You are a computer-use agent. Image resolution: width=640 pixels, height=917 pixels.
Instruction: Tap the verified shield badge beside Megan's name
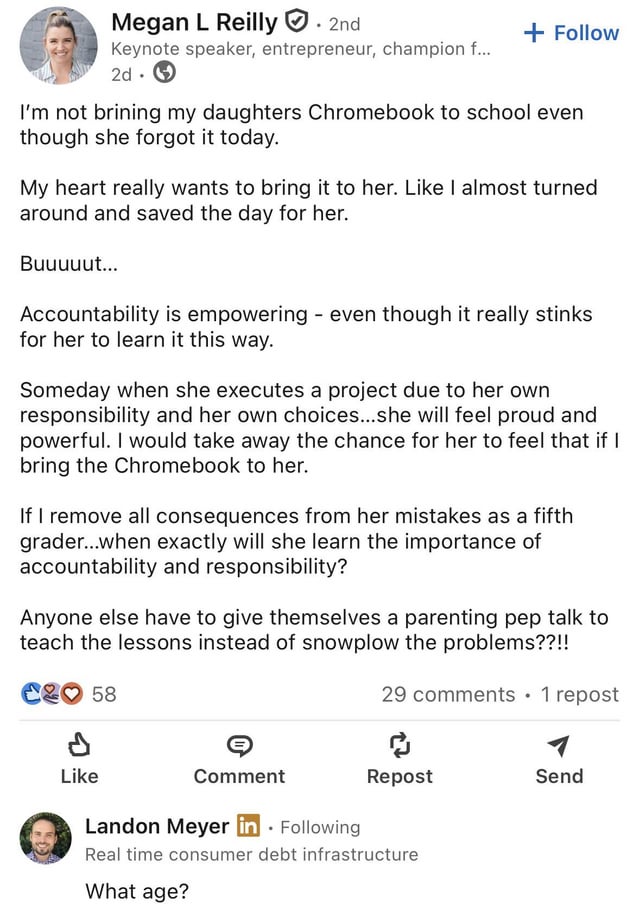pos(296,22)
